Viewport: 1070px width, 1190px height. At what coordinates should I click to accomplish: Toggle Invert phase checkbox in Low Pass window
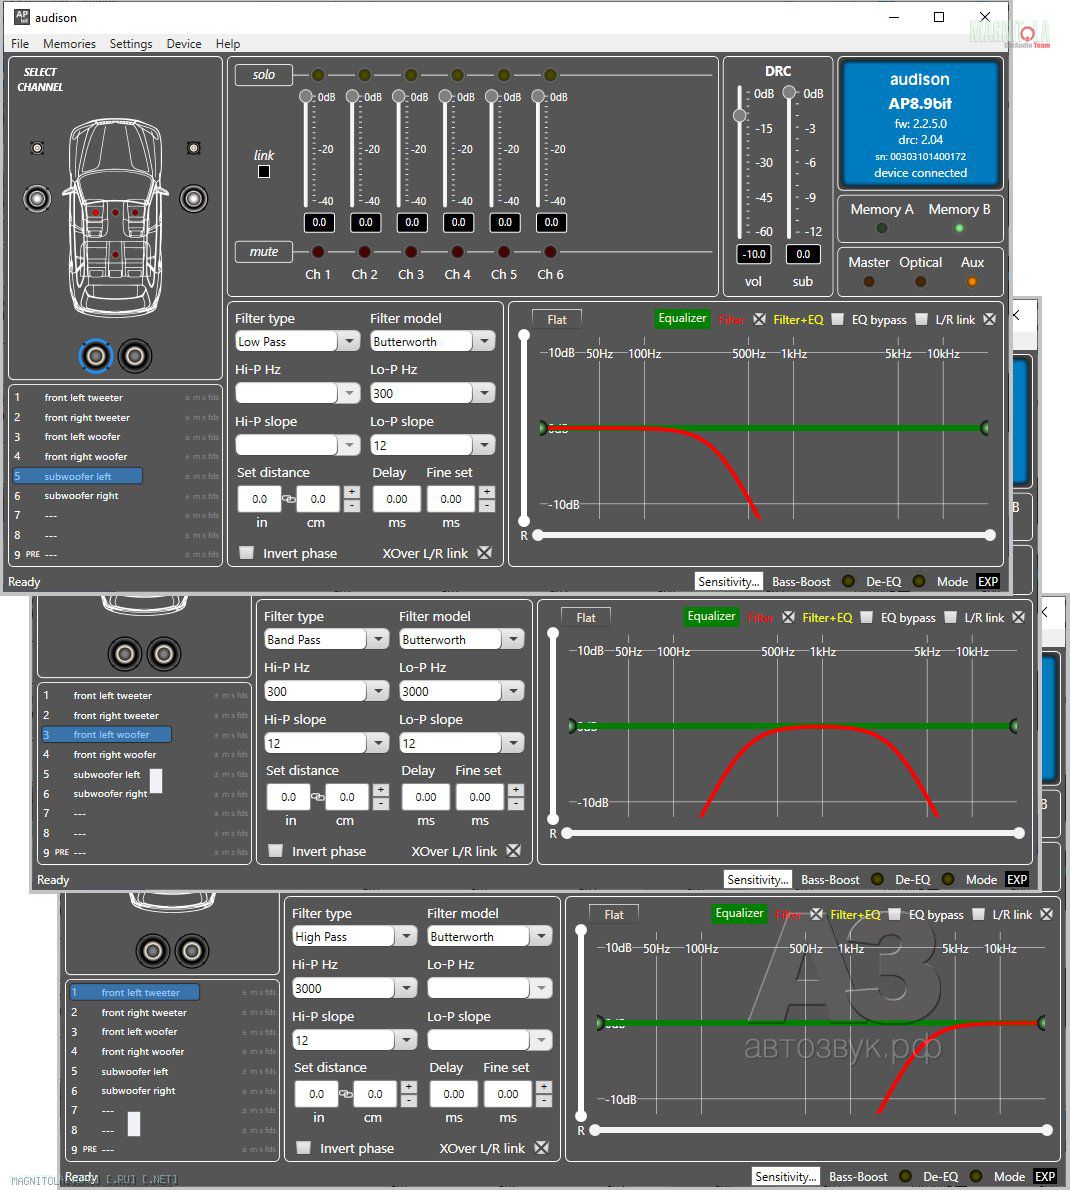tap(247, 552)
